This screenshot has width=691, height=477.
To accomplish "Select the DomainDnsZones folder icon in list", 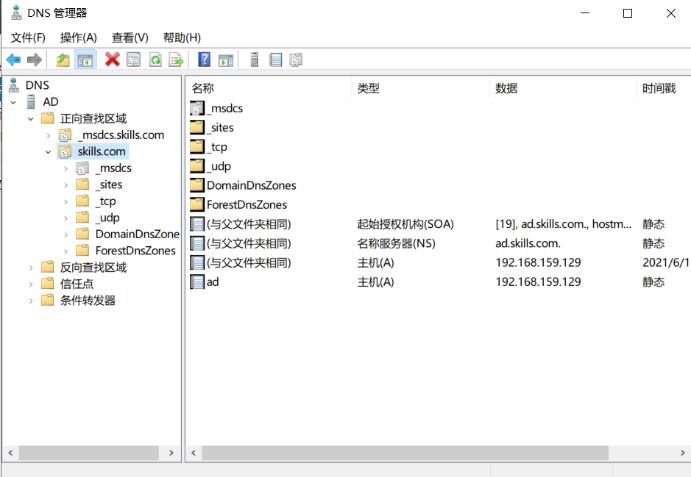I will pos(197,185).
